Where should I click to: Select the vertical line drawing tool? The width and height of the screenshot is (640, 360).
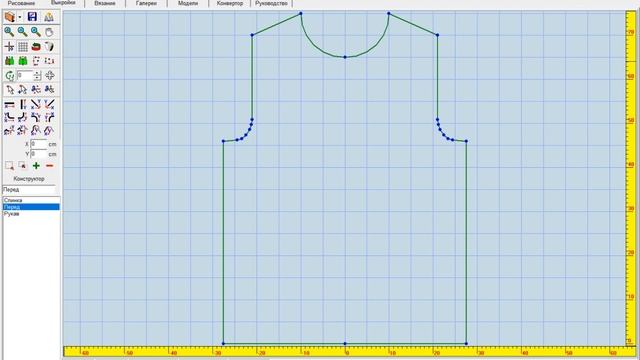(23, 104)
